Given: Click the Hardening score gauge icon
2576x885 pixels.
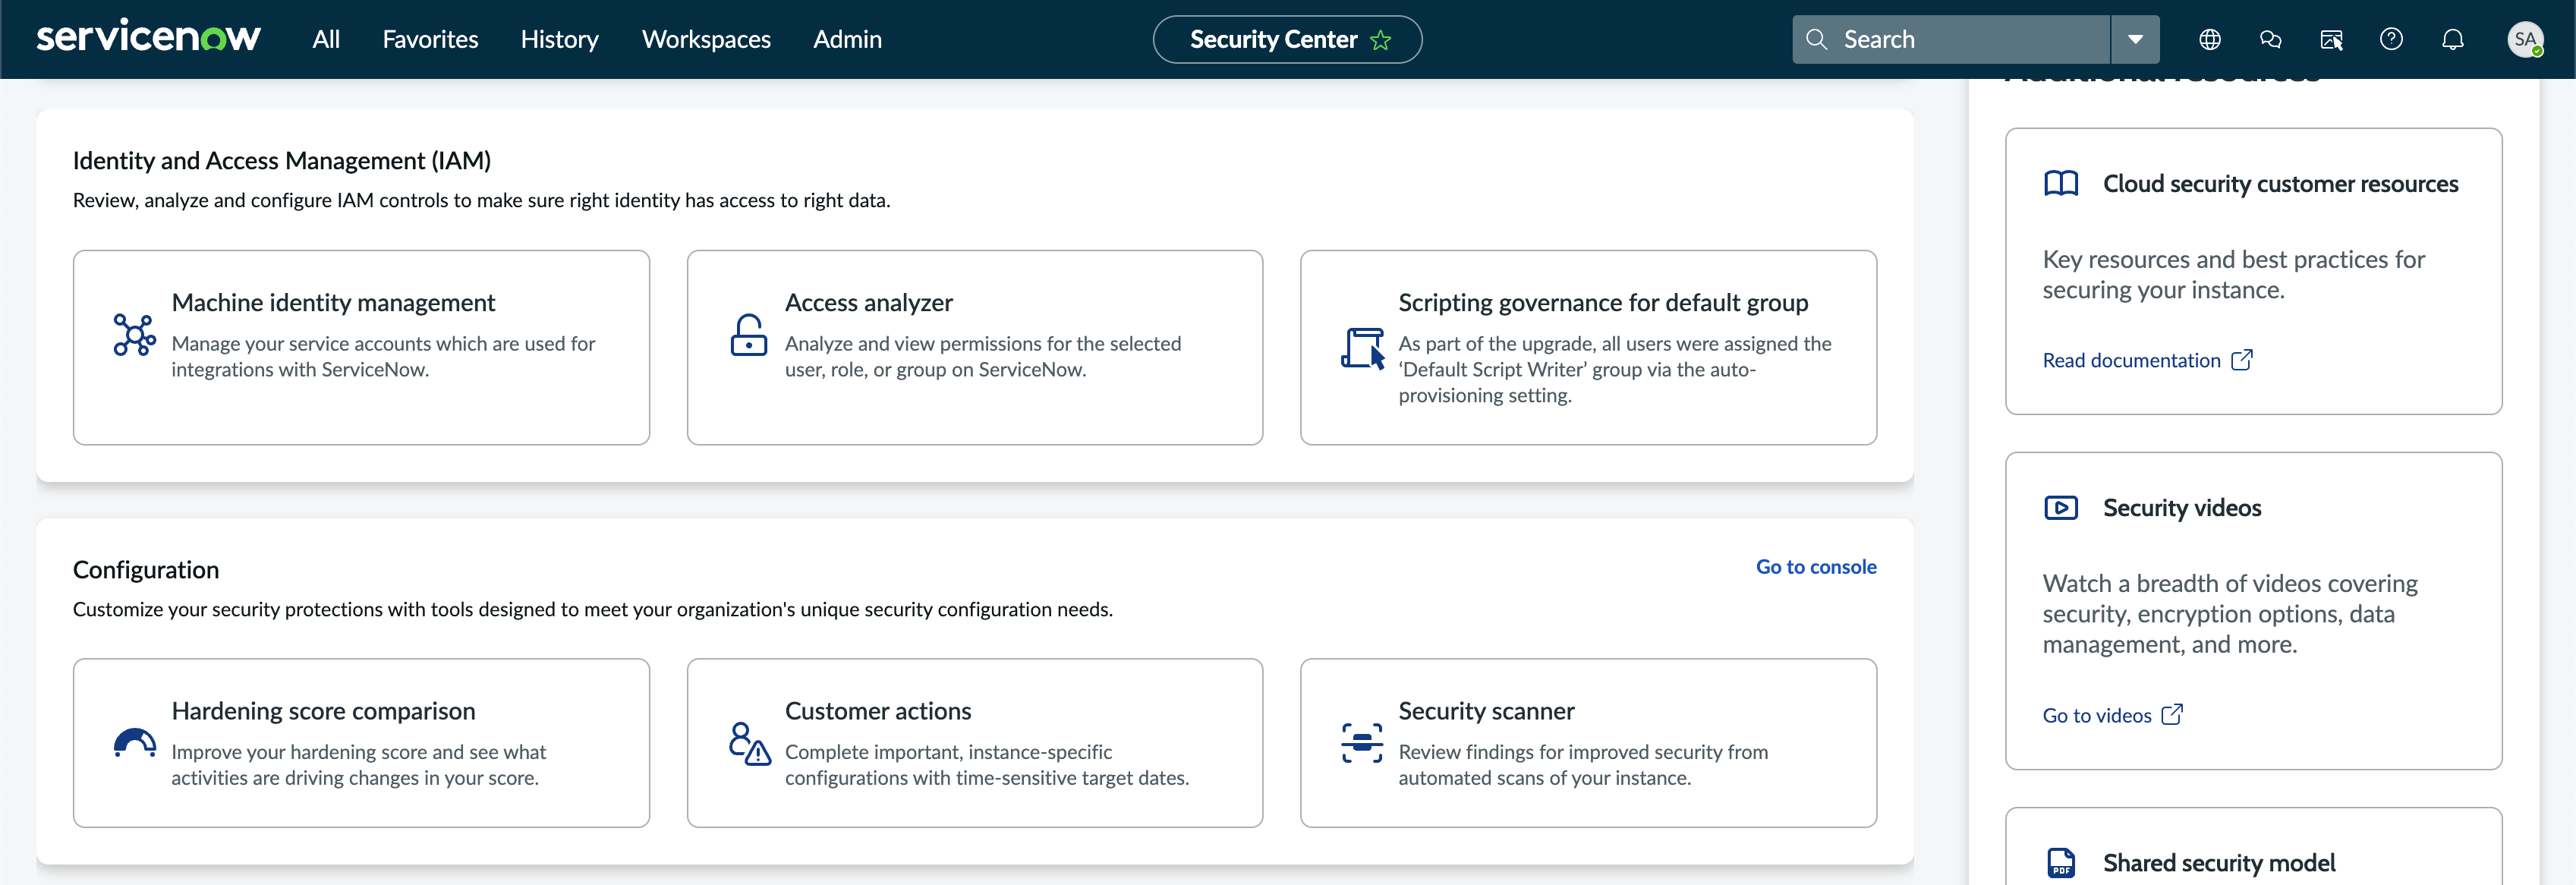Looking at the screenshot, I should 134,743.
